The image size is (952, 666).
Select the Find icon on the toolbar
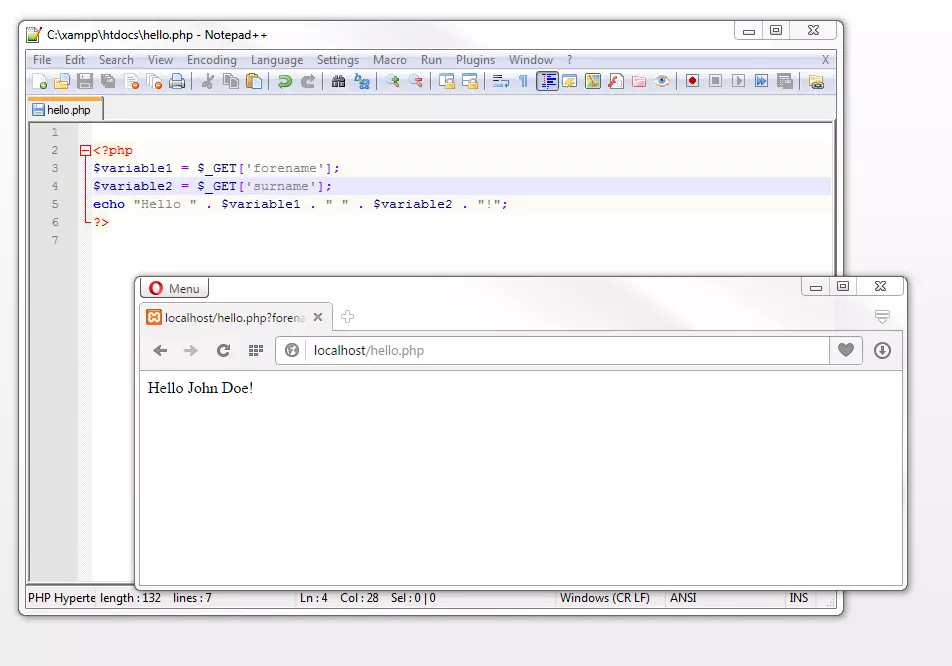point(337,81)
